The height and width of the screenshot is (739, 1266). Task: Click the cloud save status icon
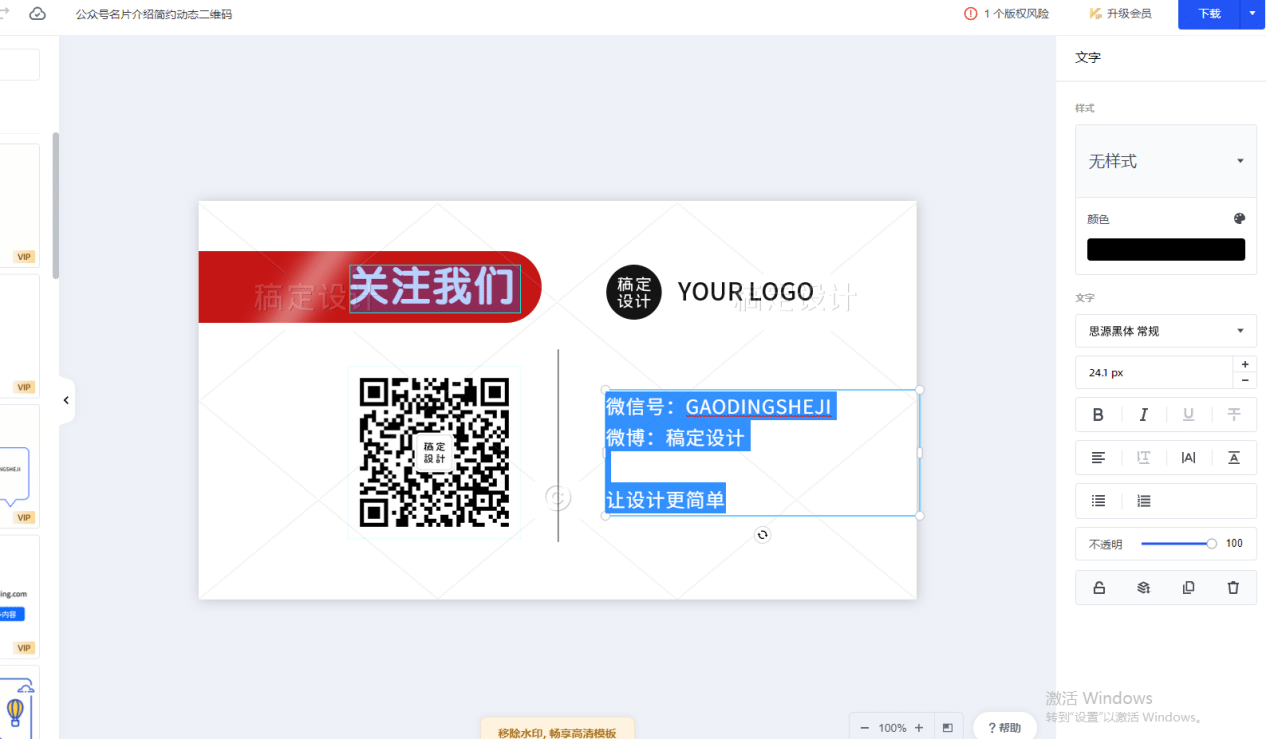(37, 14)
